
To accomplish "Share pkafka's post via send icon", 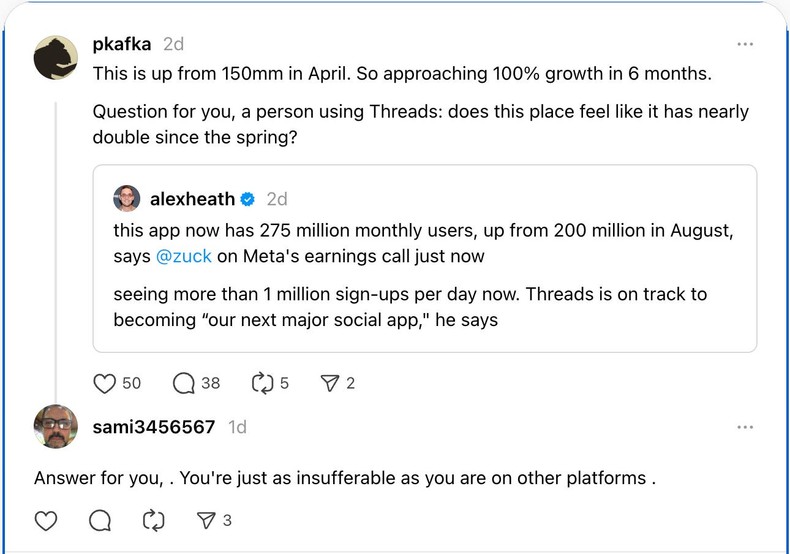I will tap(329, 383).
